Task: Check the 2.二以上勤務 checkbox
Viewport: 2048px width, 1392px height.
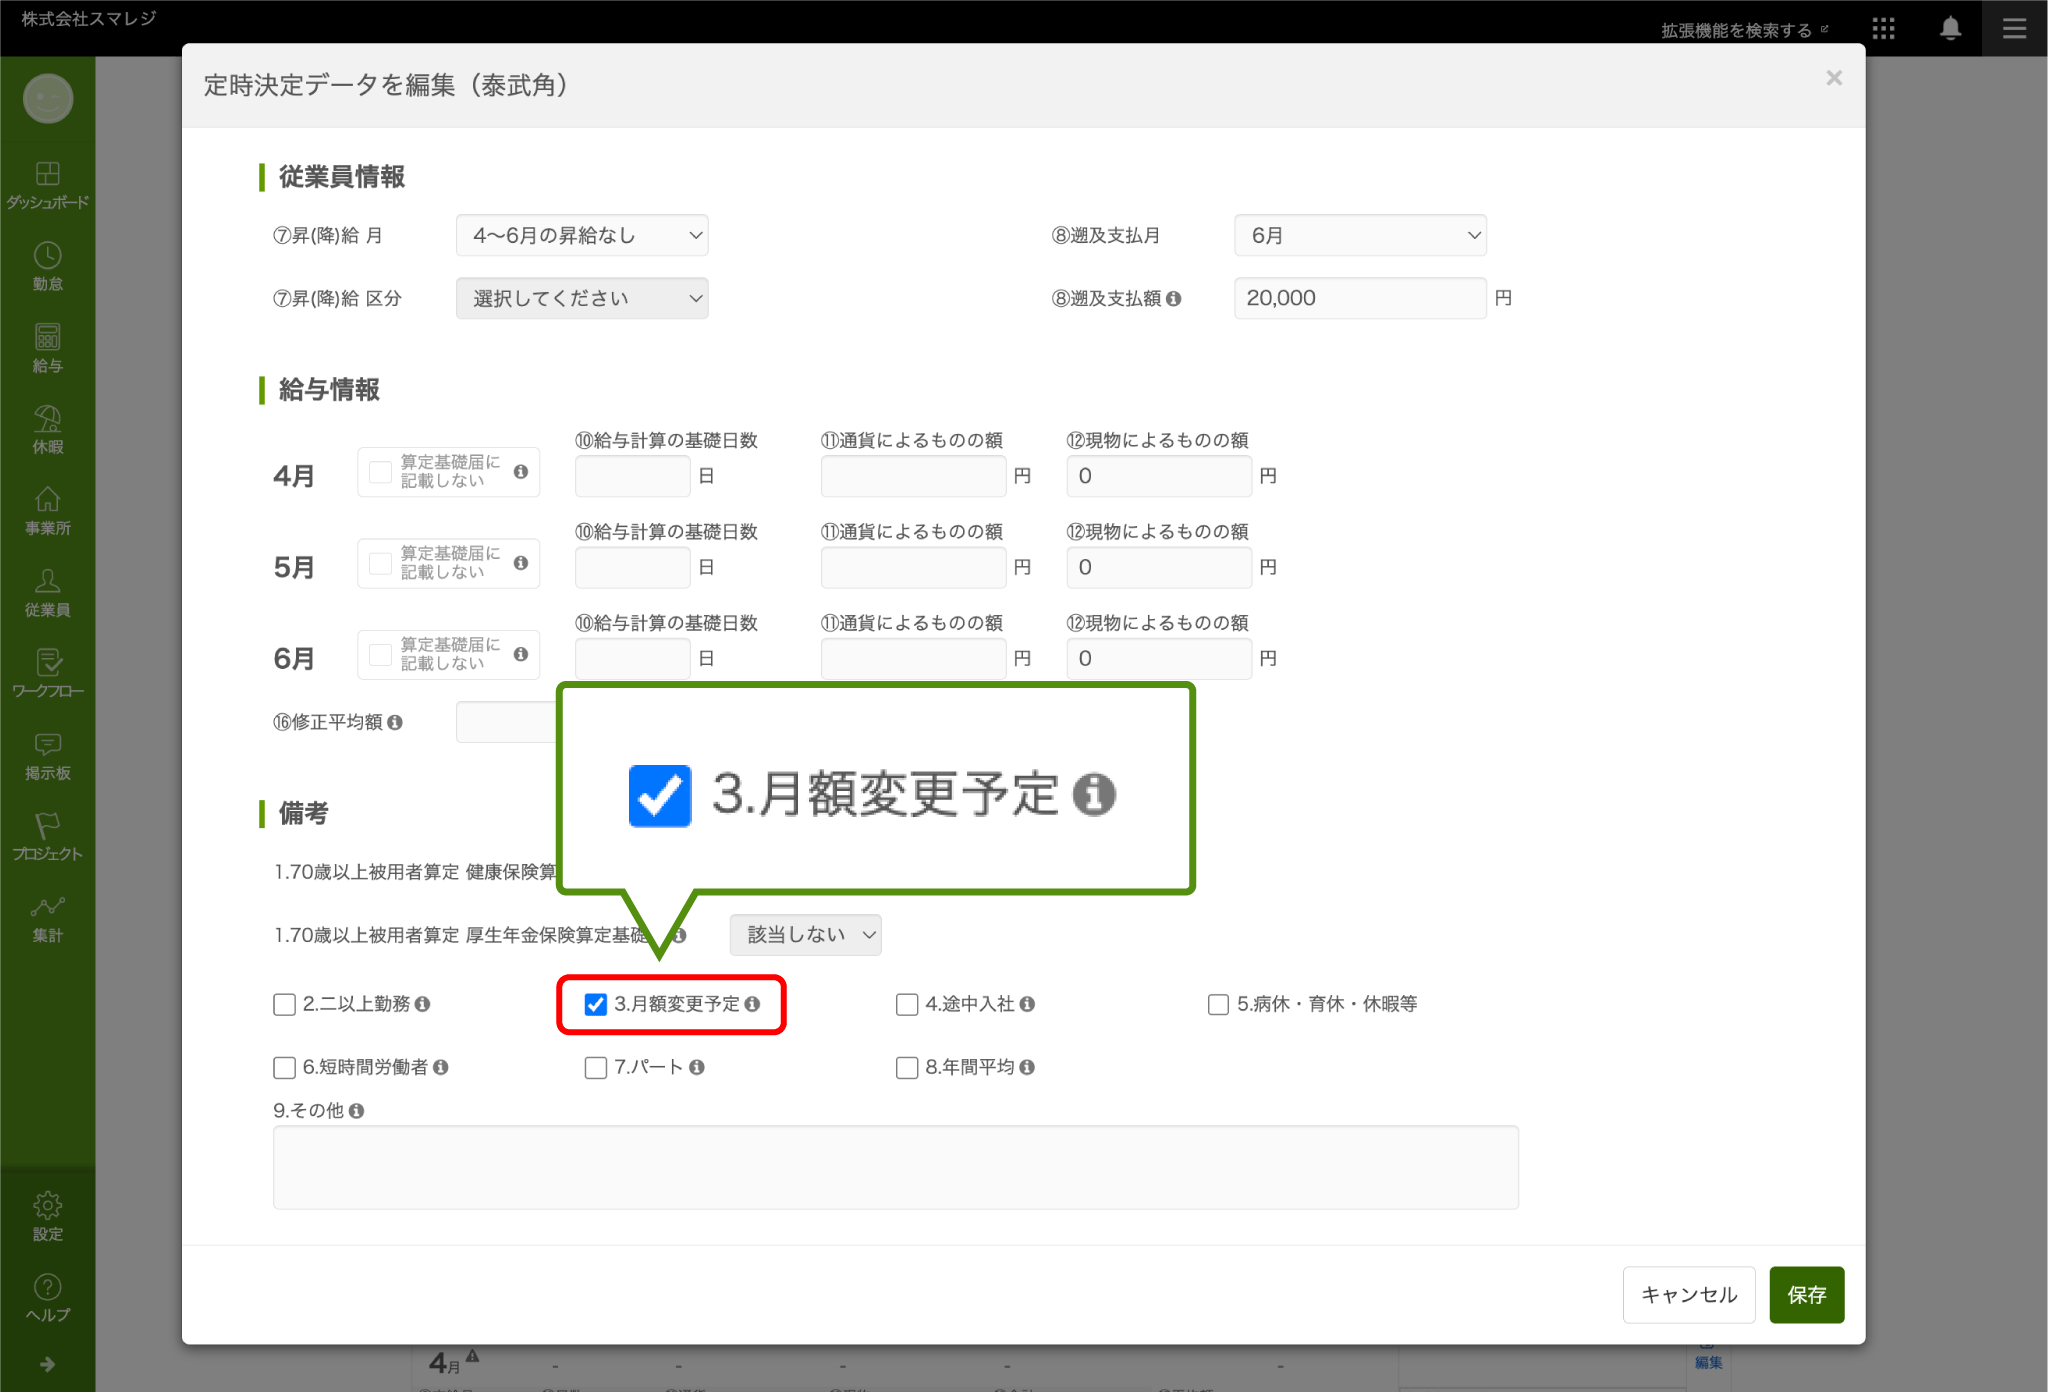Action: click(284, 1004)
